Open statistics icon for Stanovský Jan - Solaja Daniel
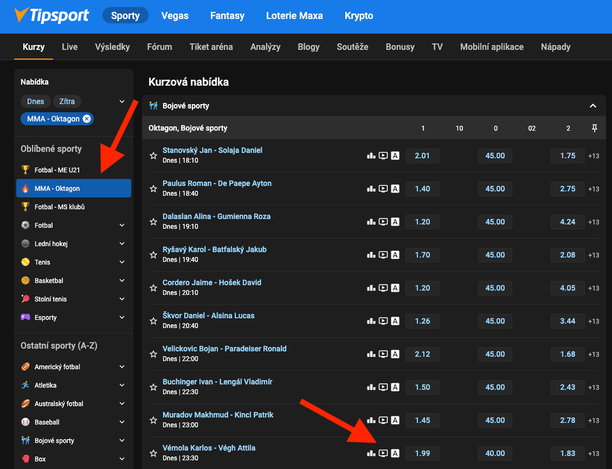 click(371, 156)
